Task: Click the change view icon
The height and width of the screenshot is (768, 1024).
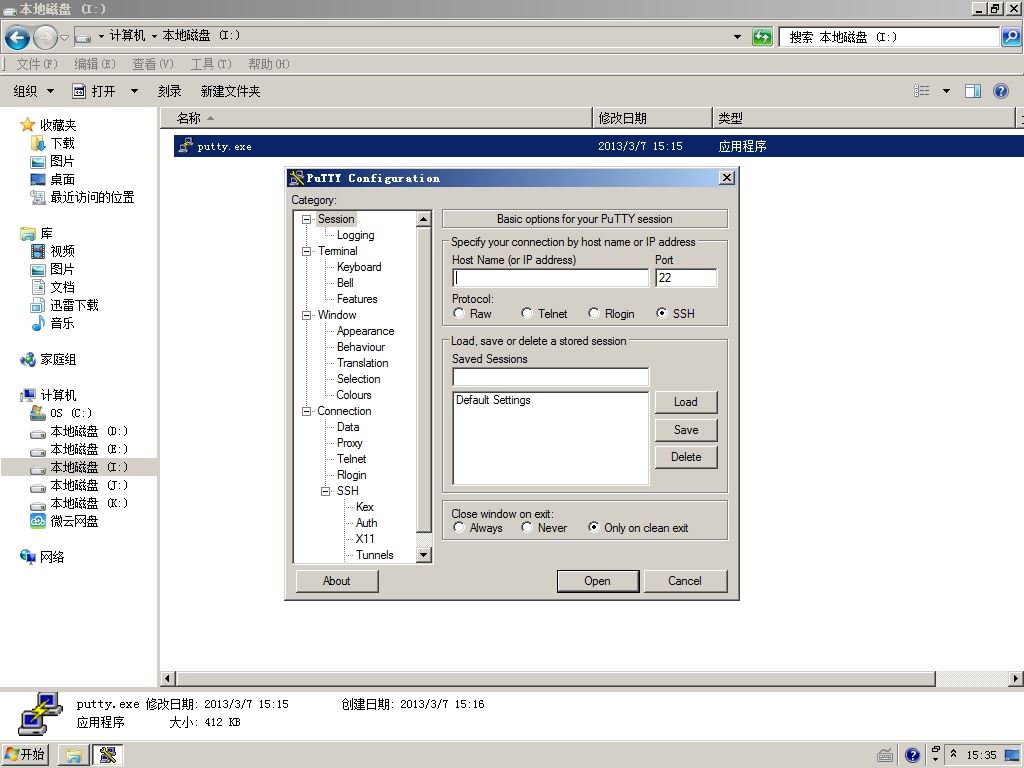Action: click(921, 91)
